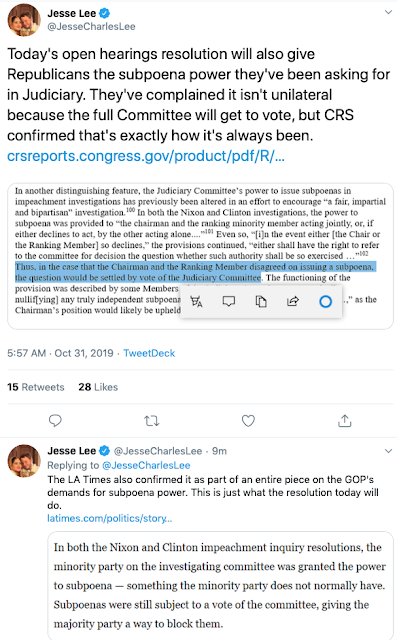Click the @JesseCharlesLee replying-to mention
This screenshot has height=640, width=397.
pos(146,465)
